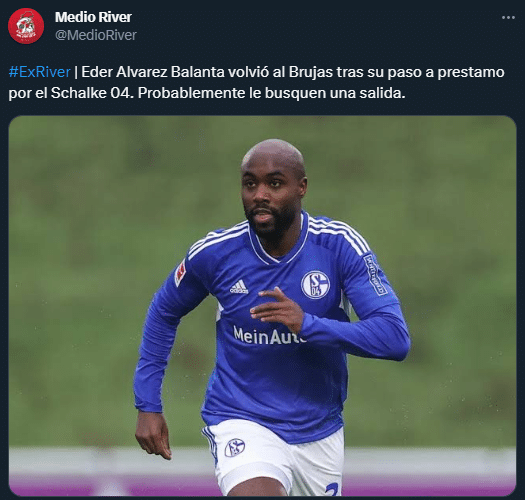Open the attached player photo
Screen dimensions: 525x500
tap(262, 306)
